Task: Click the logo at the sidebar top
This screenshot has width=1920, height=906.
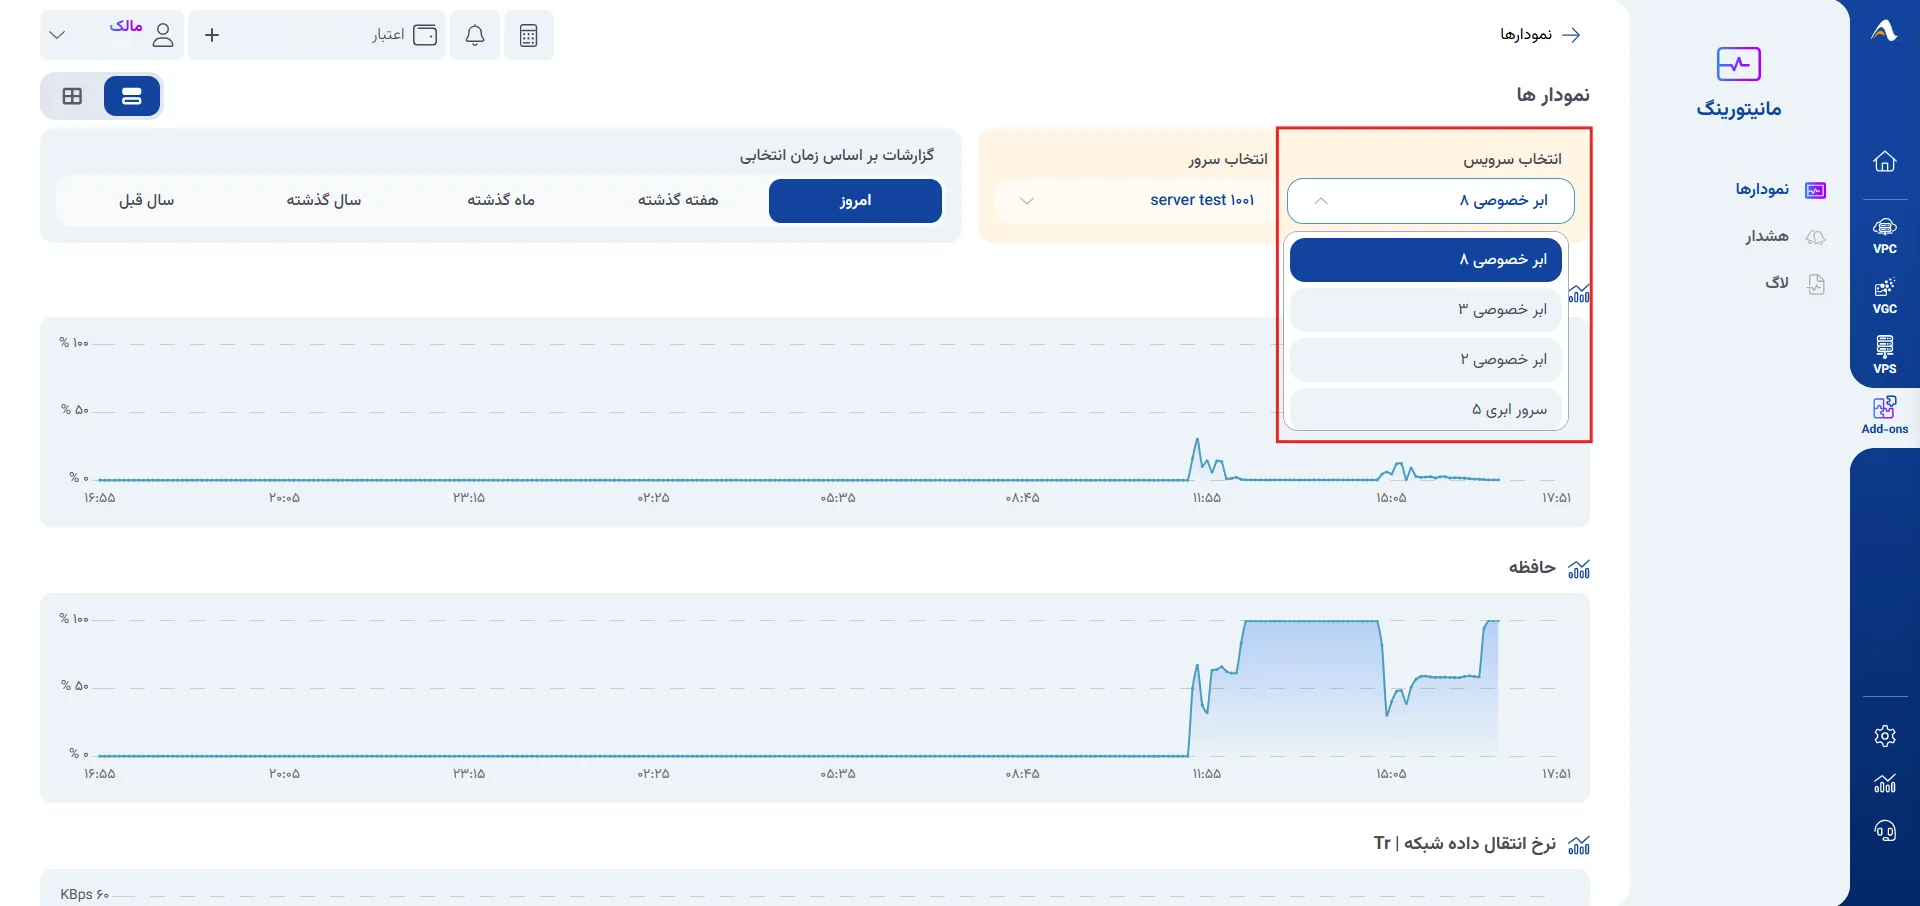Action: pyautogui.click(x=1884, y=32)
